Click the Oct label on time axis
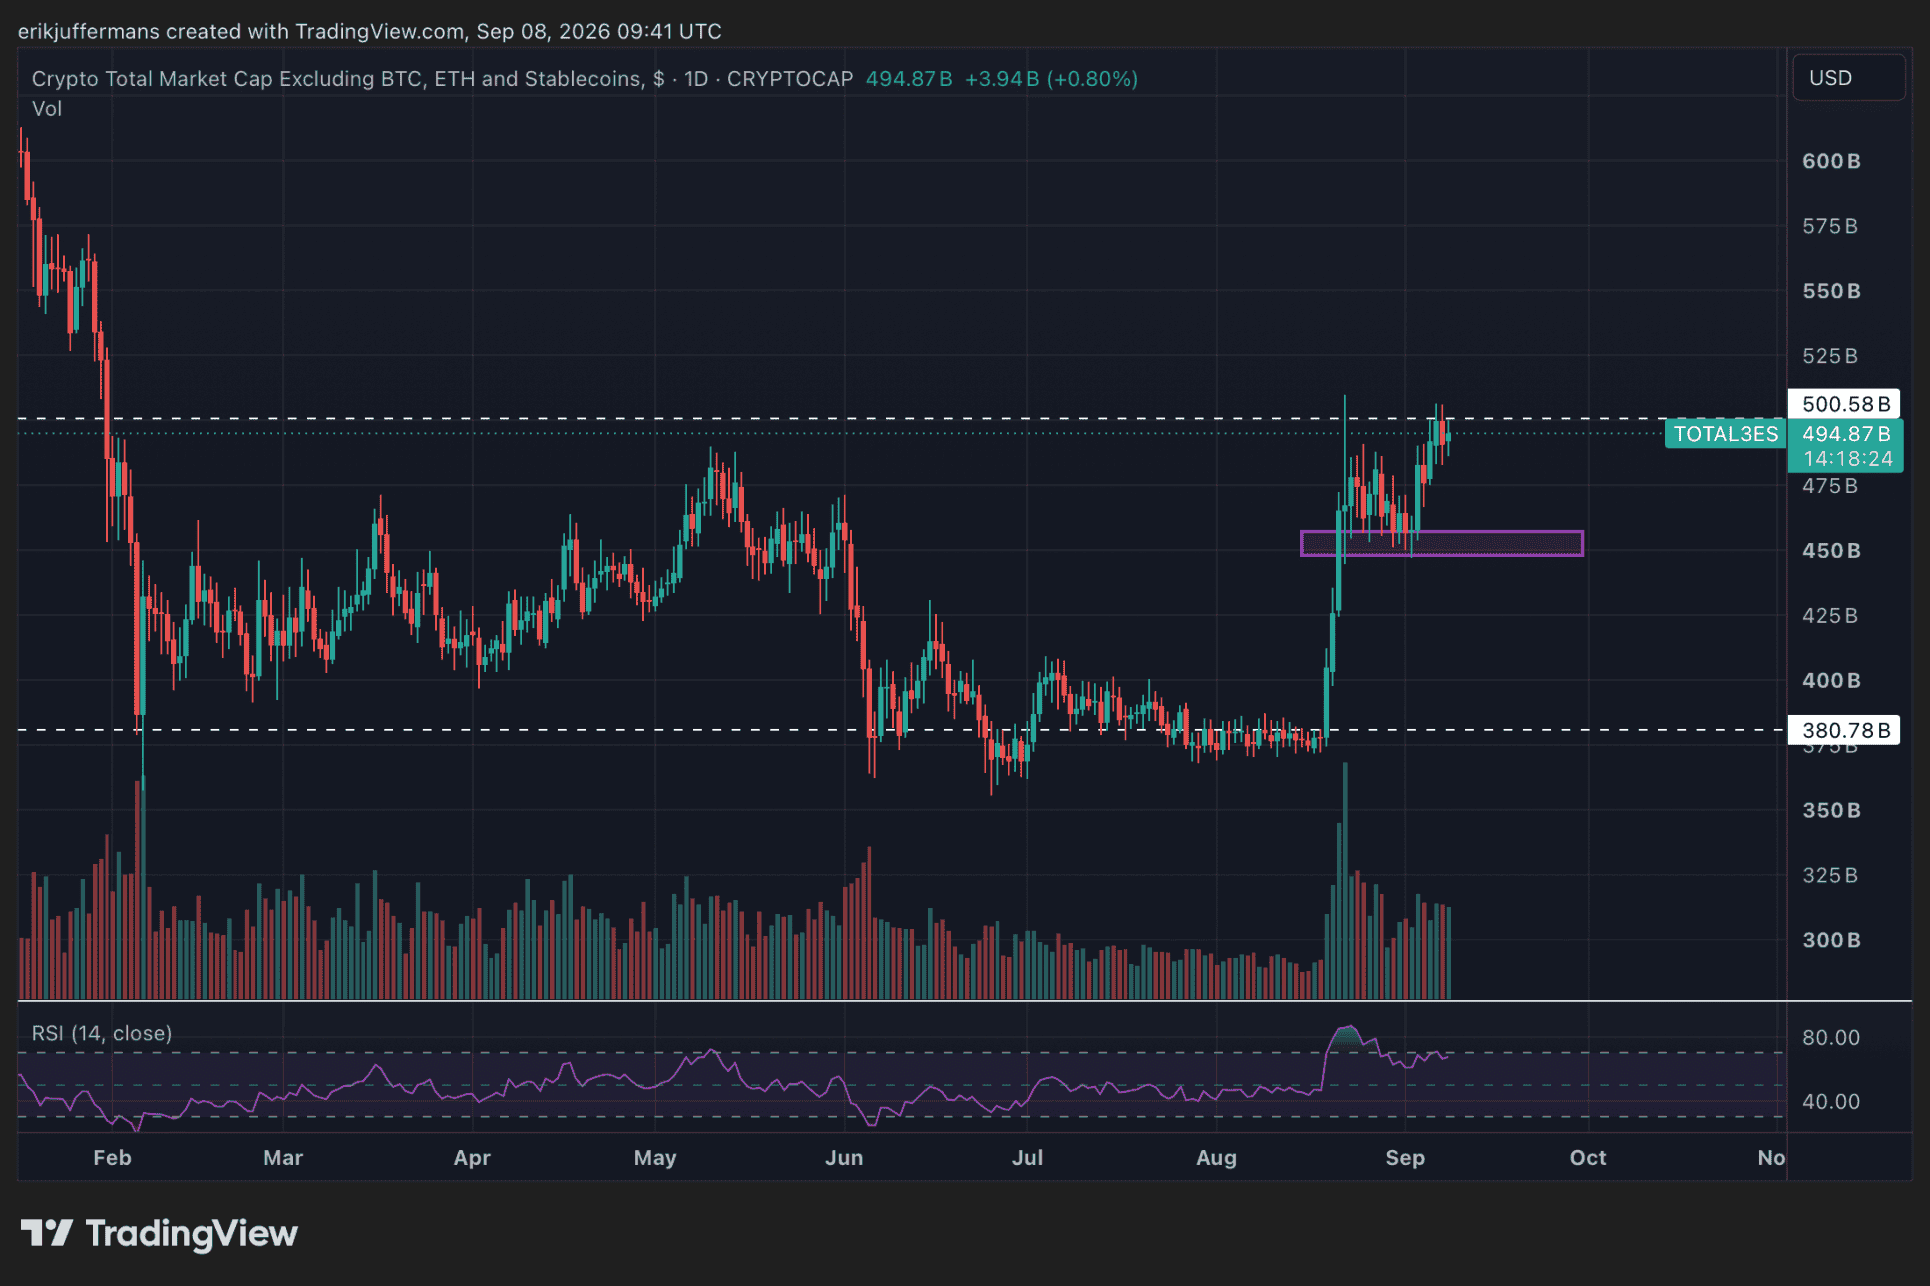The width and height of the screenshot is (1930, 1286). [1588, 1157]
